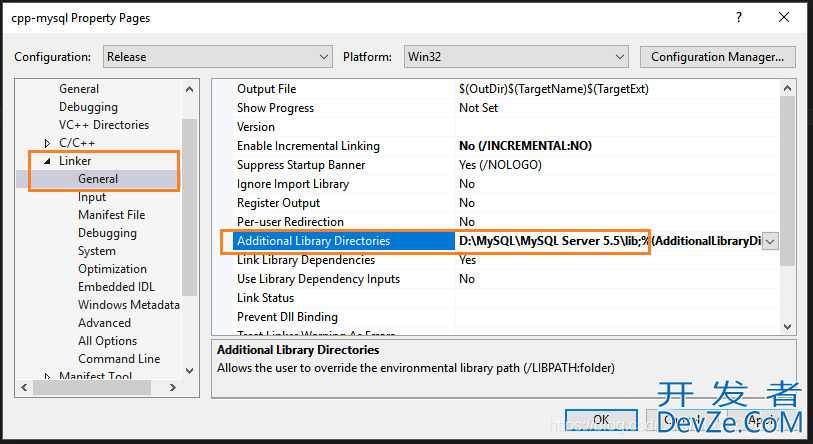This screenshot has height=444, width=813.
Task: Select the Prevent Dll Binding property
Action: pyautogui.click(x=287, y=317)
